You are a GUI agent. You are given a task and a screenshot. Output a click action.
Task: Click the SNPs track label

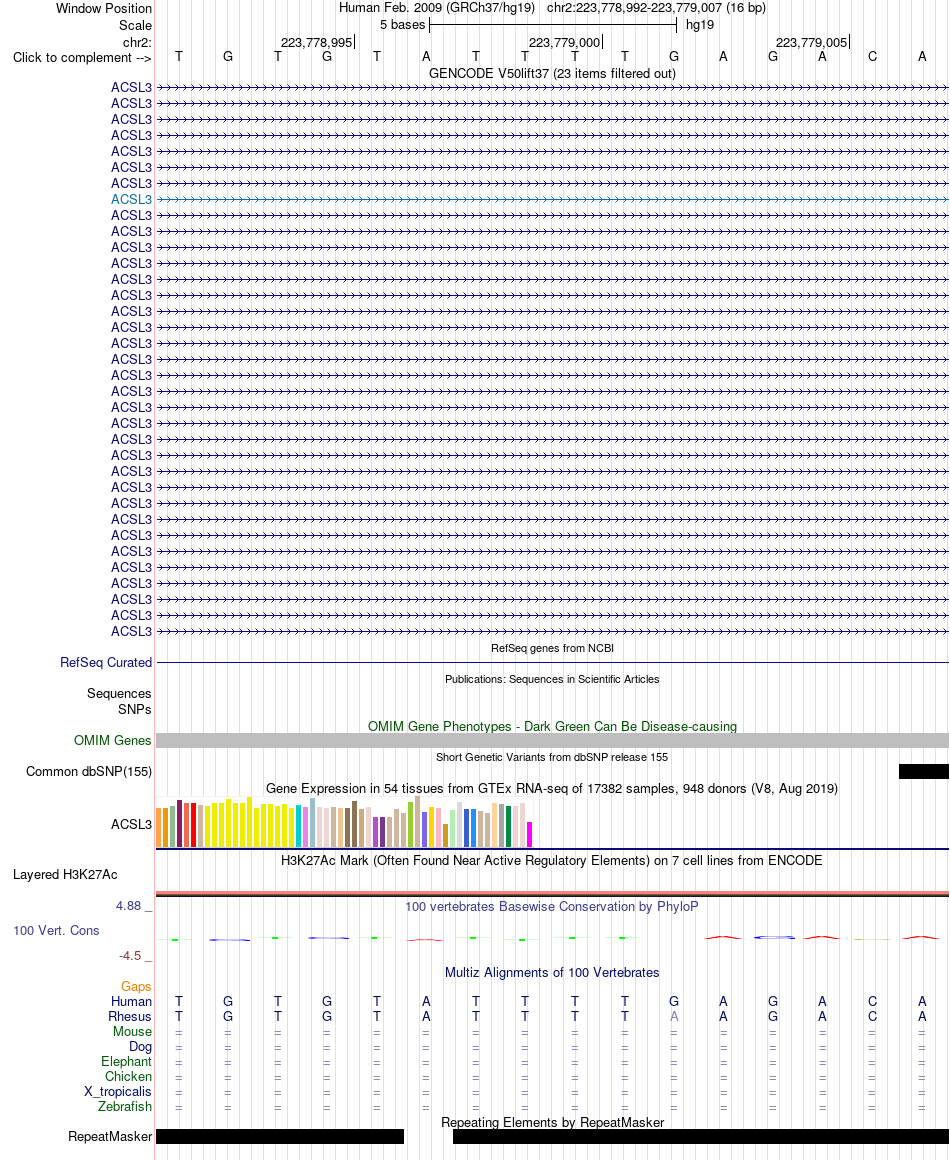[135, 709]
